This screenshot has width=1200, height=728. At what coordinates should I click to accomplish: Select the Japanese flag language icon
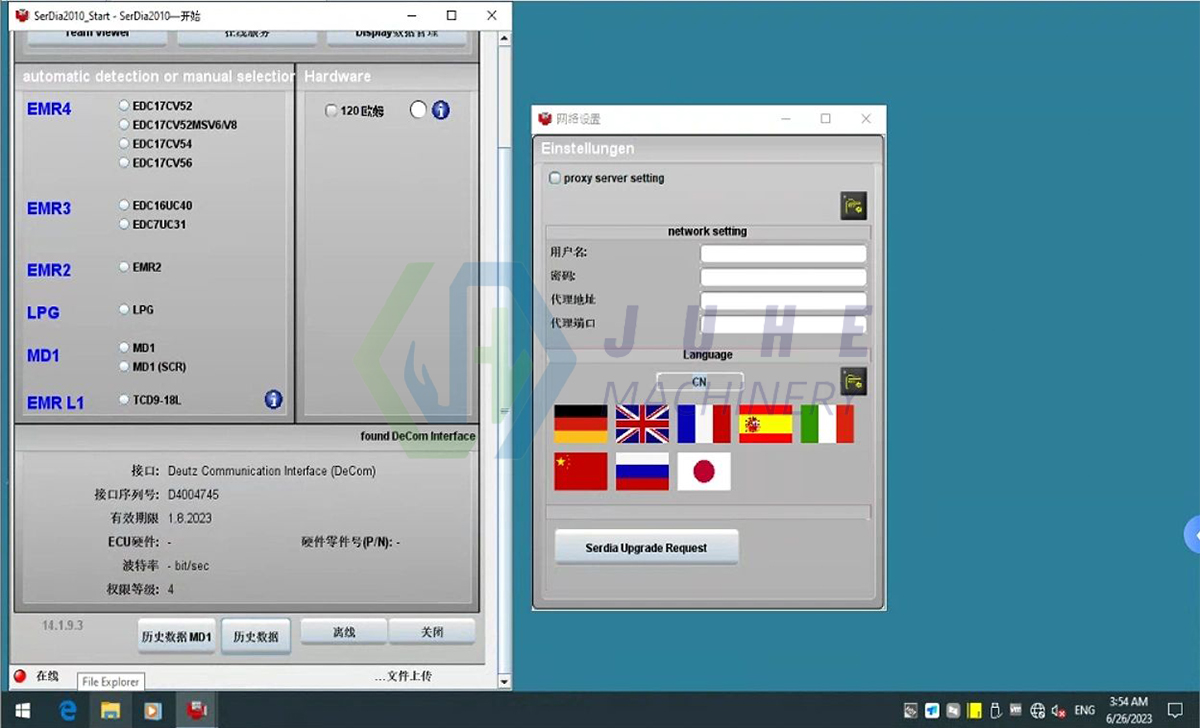click(704, 471)
